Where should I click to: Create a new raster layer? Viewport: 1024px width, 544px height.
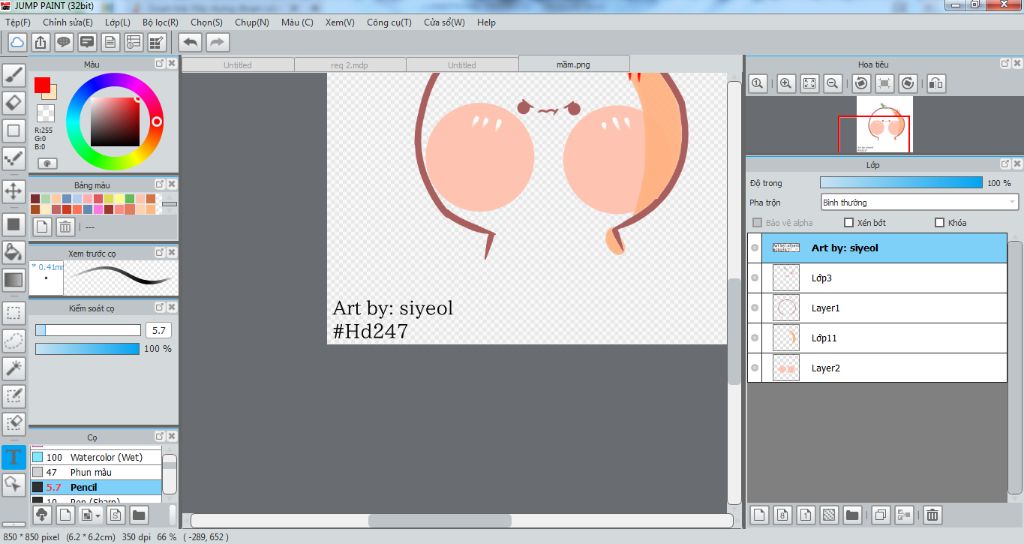click(x=759, y=515)
